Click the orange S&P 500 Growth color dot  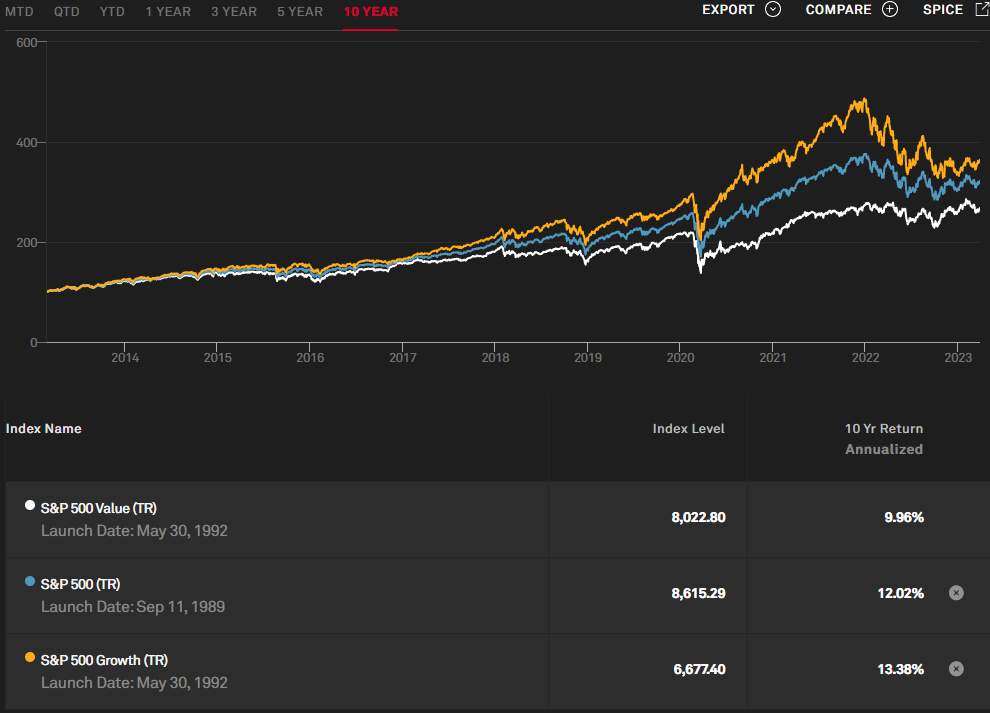coord(30,657)
